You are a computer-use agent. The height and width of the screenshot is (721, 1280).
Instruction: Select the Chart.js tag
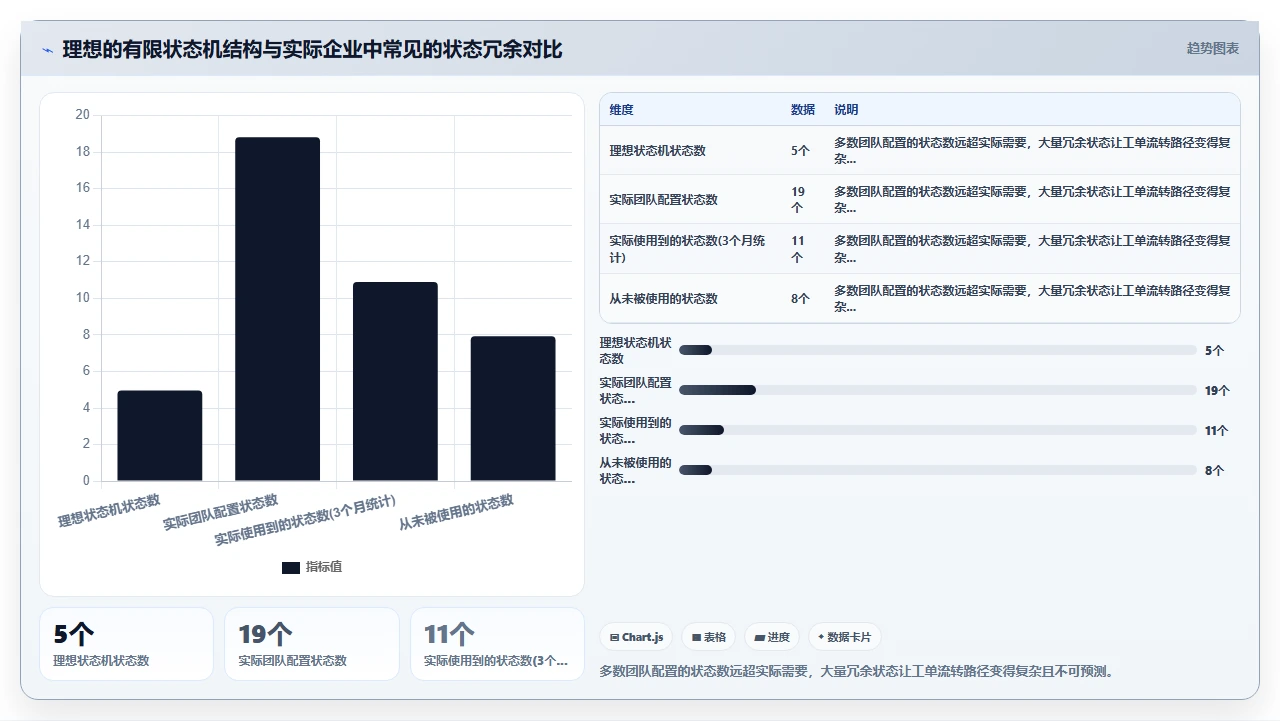pos(636,637)
